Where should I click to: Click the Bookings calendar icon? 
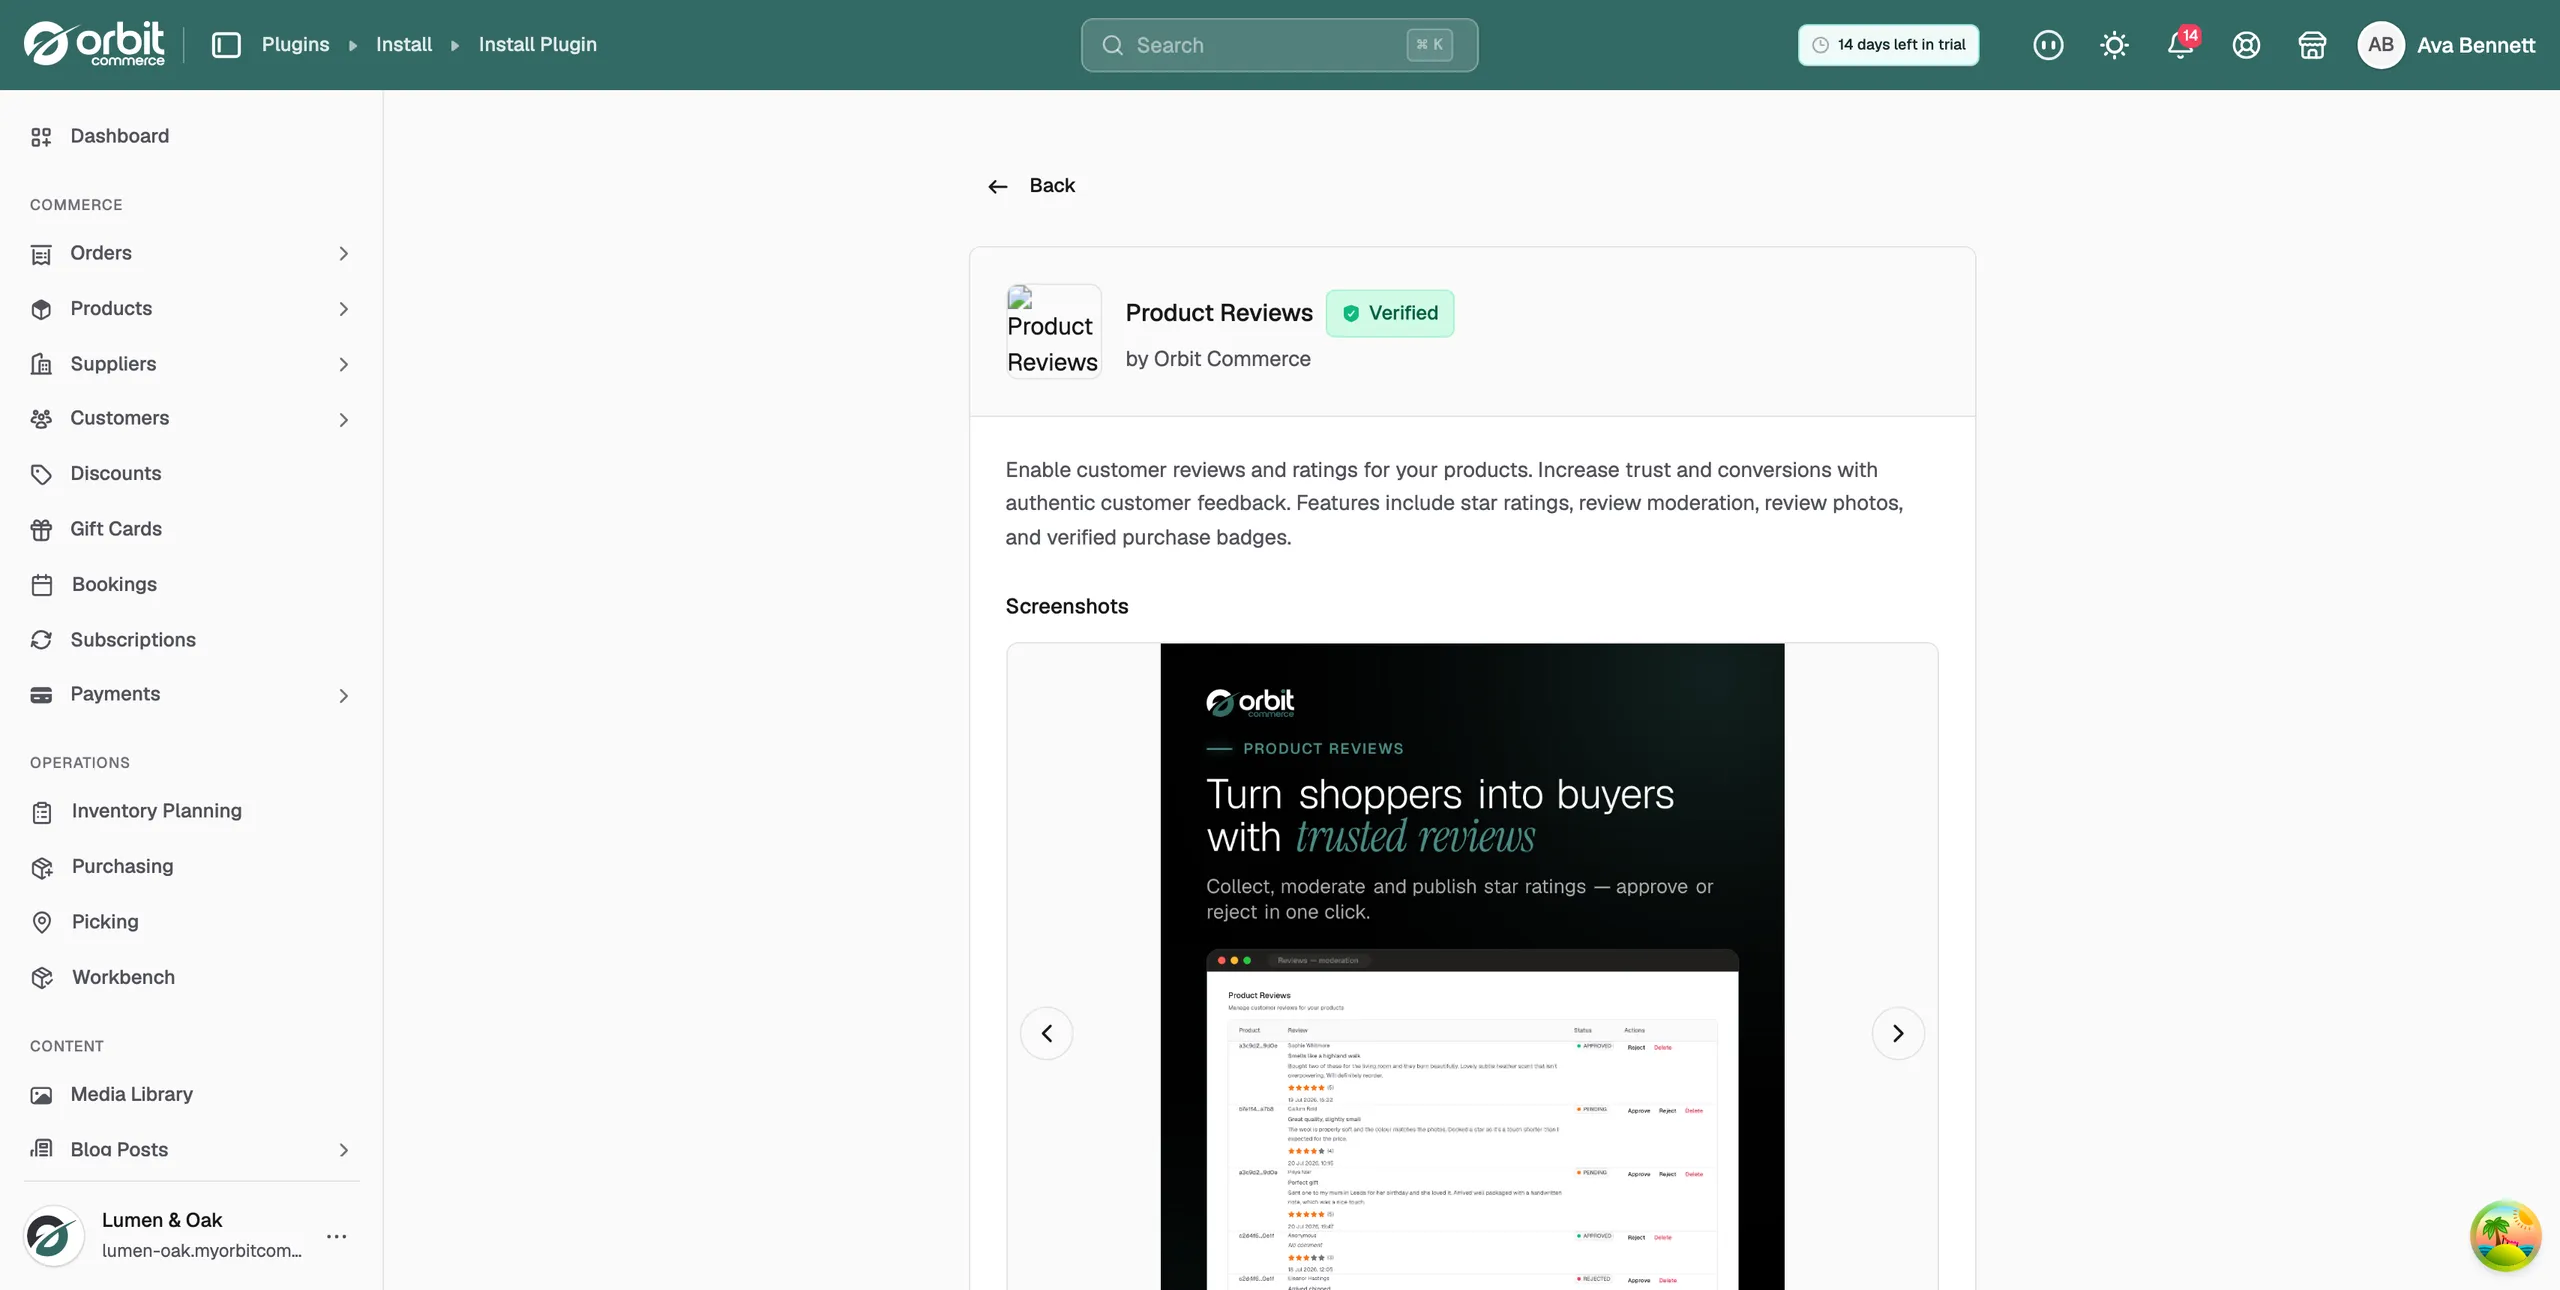[41, 585]
